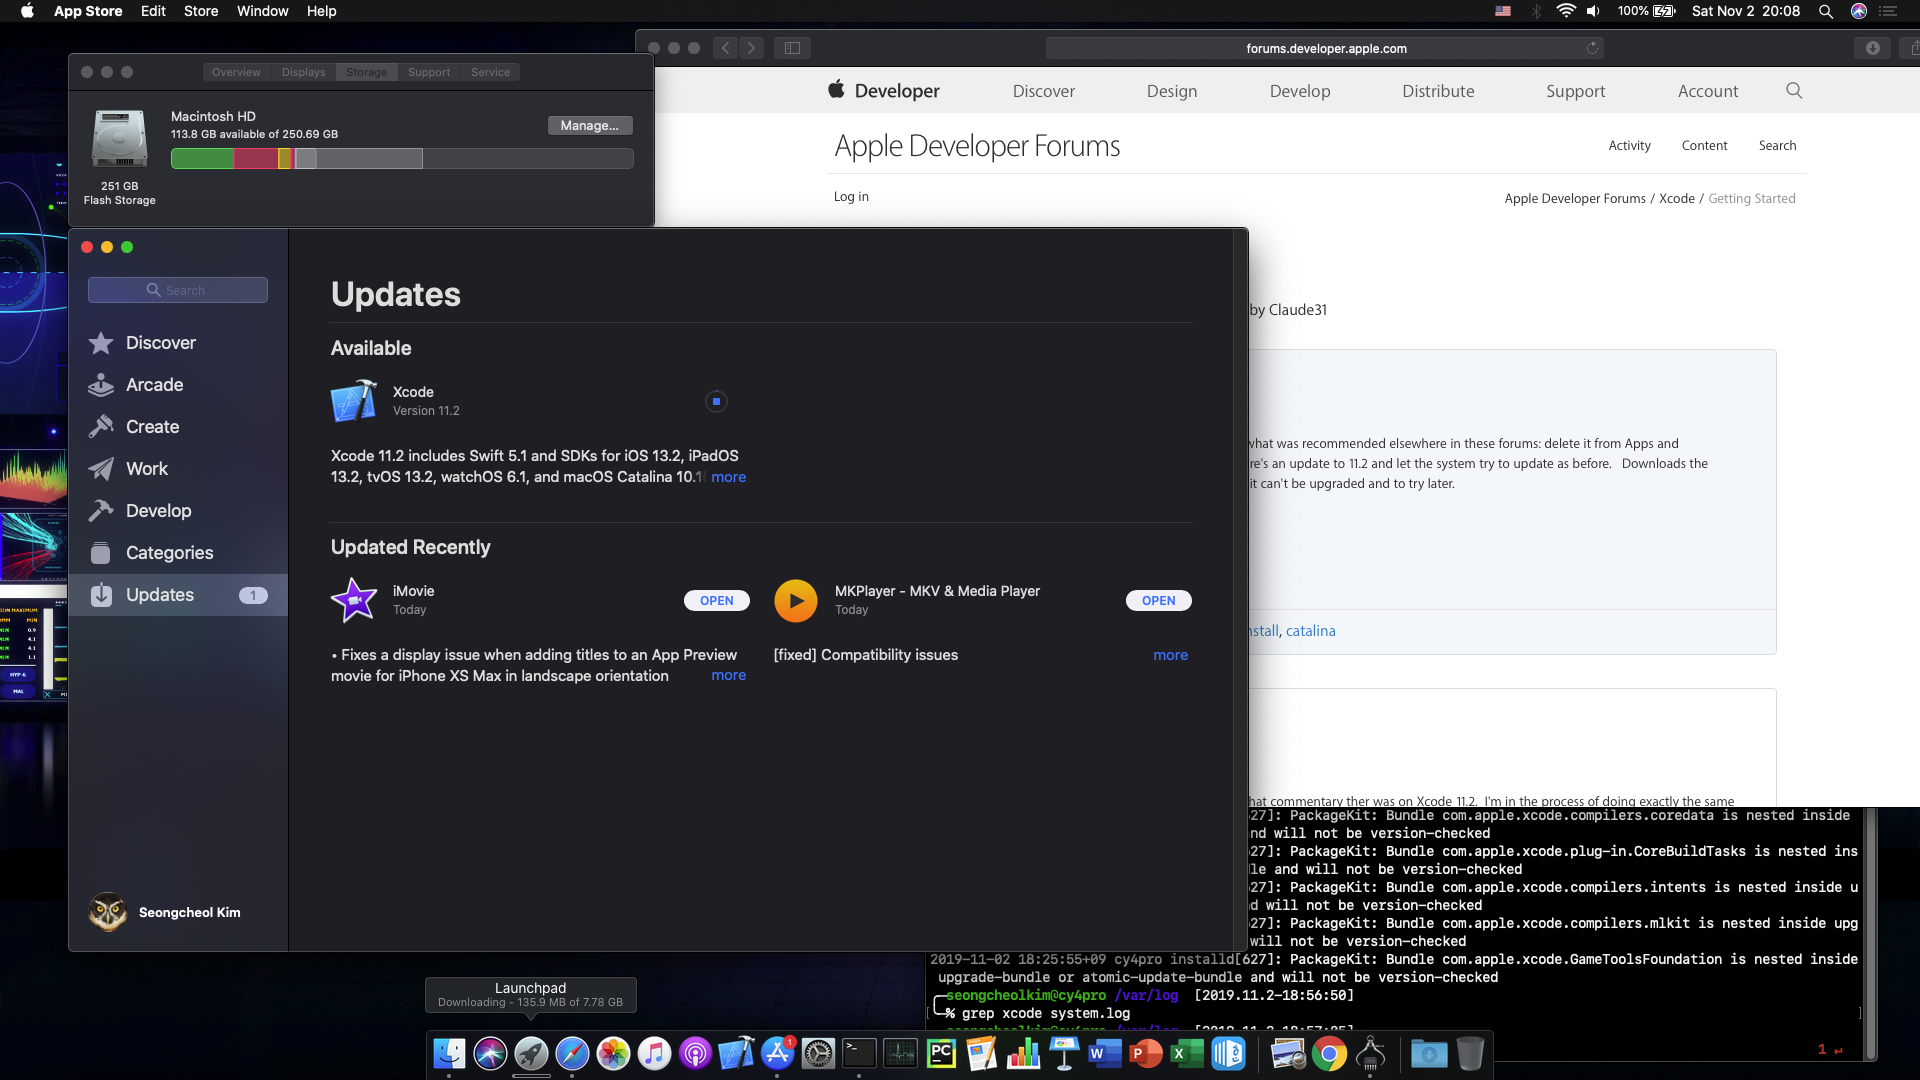
Task: Select the Develop sidebar item
Action: (158, 511)
